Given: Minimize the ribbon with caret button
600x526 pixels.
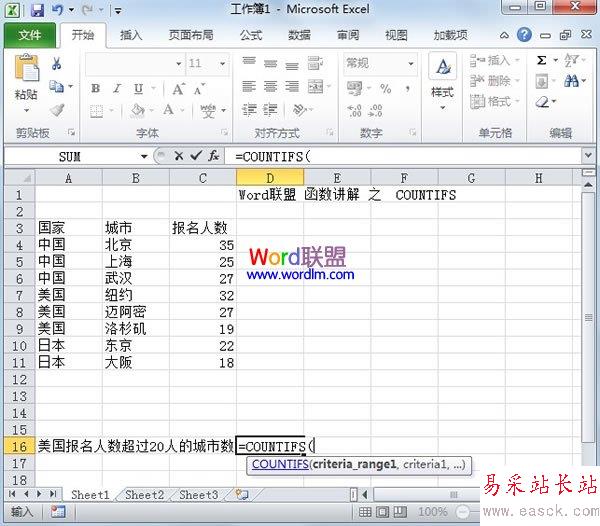Looking at the screenshot, I should pyautogui.click(x=504, y=35).
